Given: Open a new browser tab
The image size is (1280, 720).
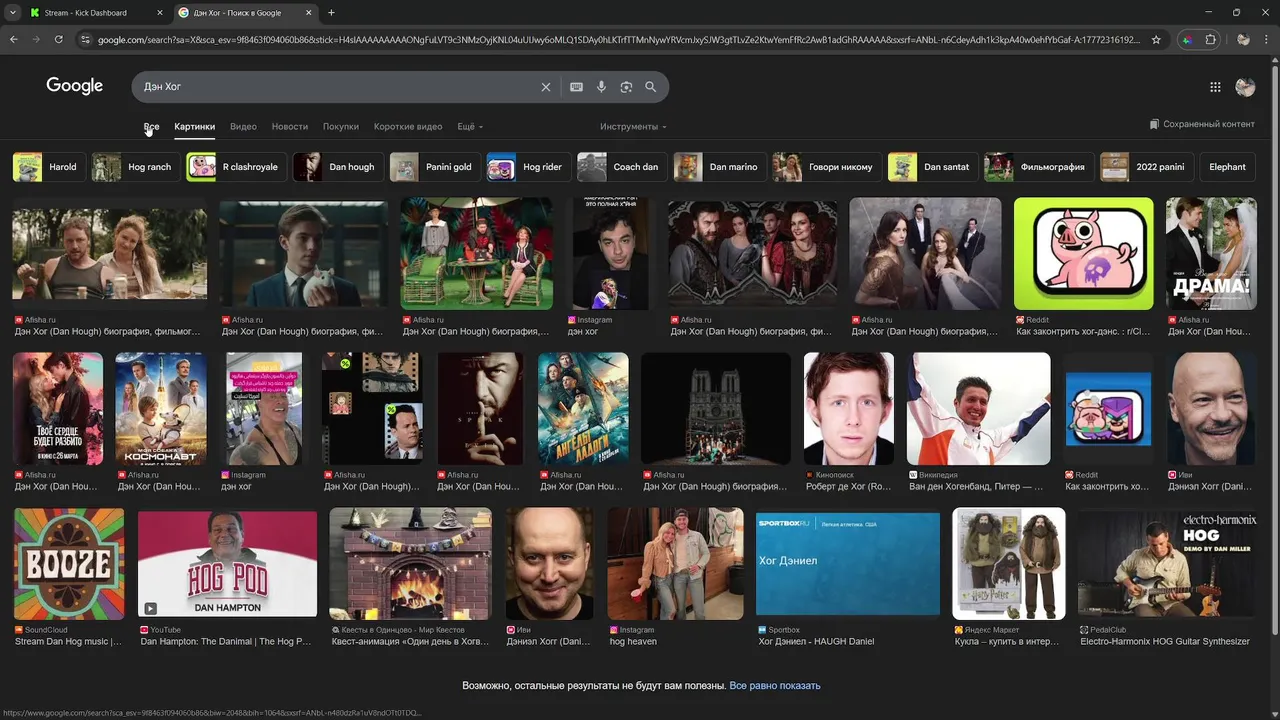Looking at the screenshot, I should click(331, 13).
